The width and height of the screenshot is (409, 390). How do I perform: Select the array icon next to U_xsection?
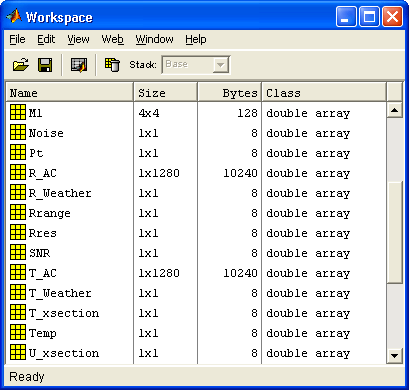18,352
